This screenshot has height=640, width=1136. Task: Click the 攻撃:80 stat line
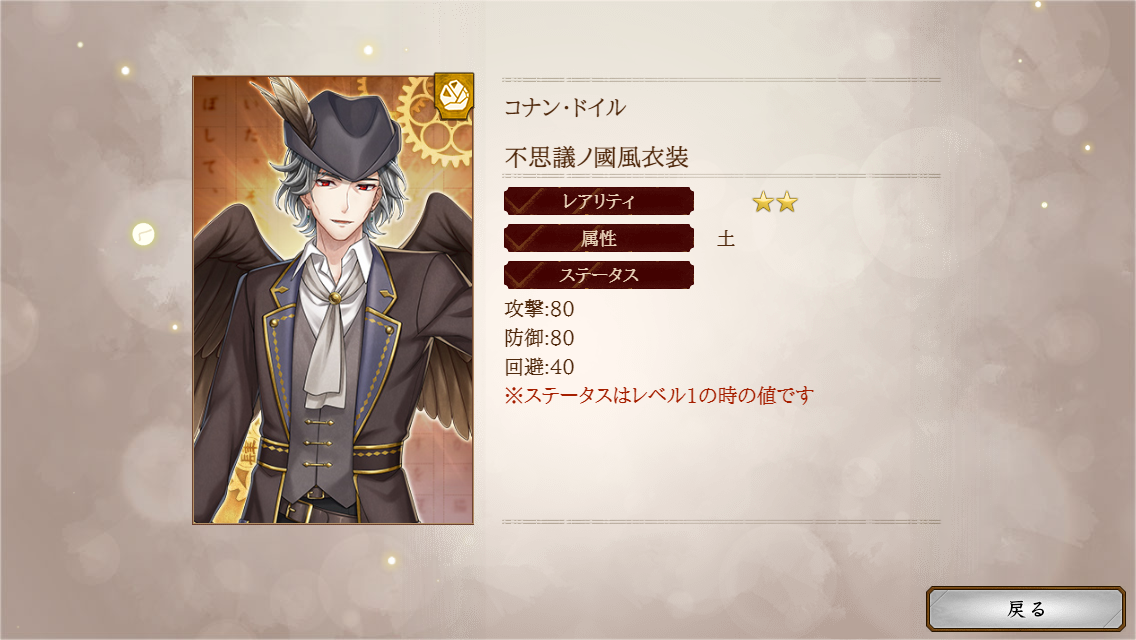coord(540,309)
